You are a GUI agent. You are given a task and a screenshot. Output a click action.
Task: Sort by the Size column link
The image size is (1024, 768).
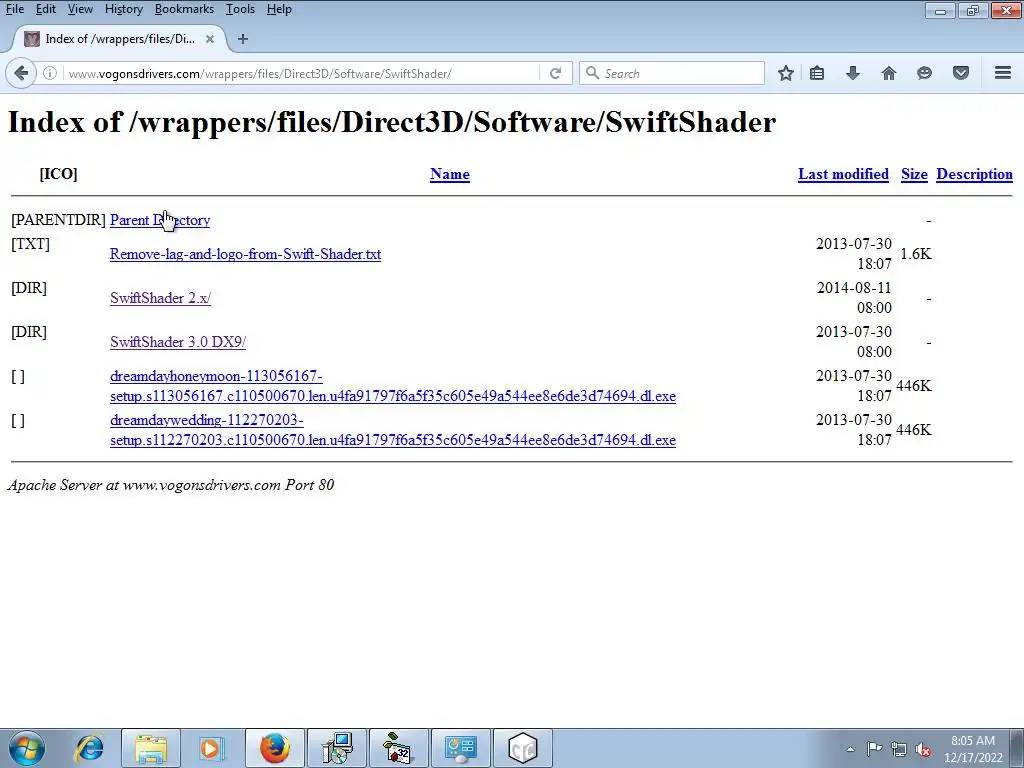[x=914, y=174]
